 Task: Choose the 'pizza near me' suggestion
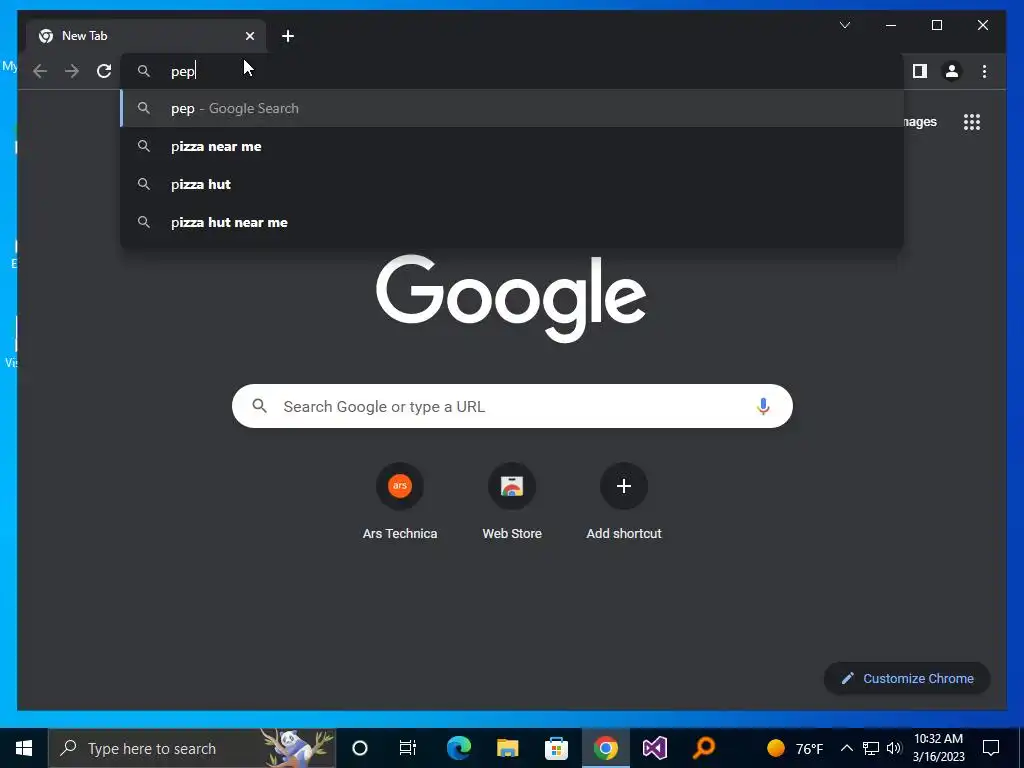512,146
